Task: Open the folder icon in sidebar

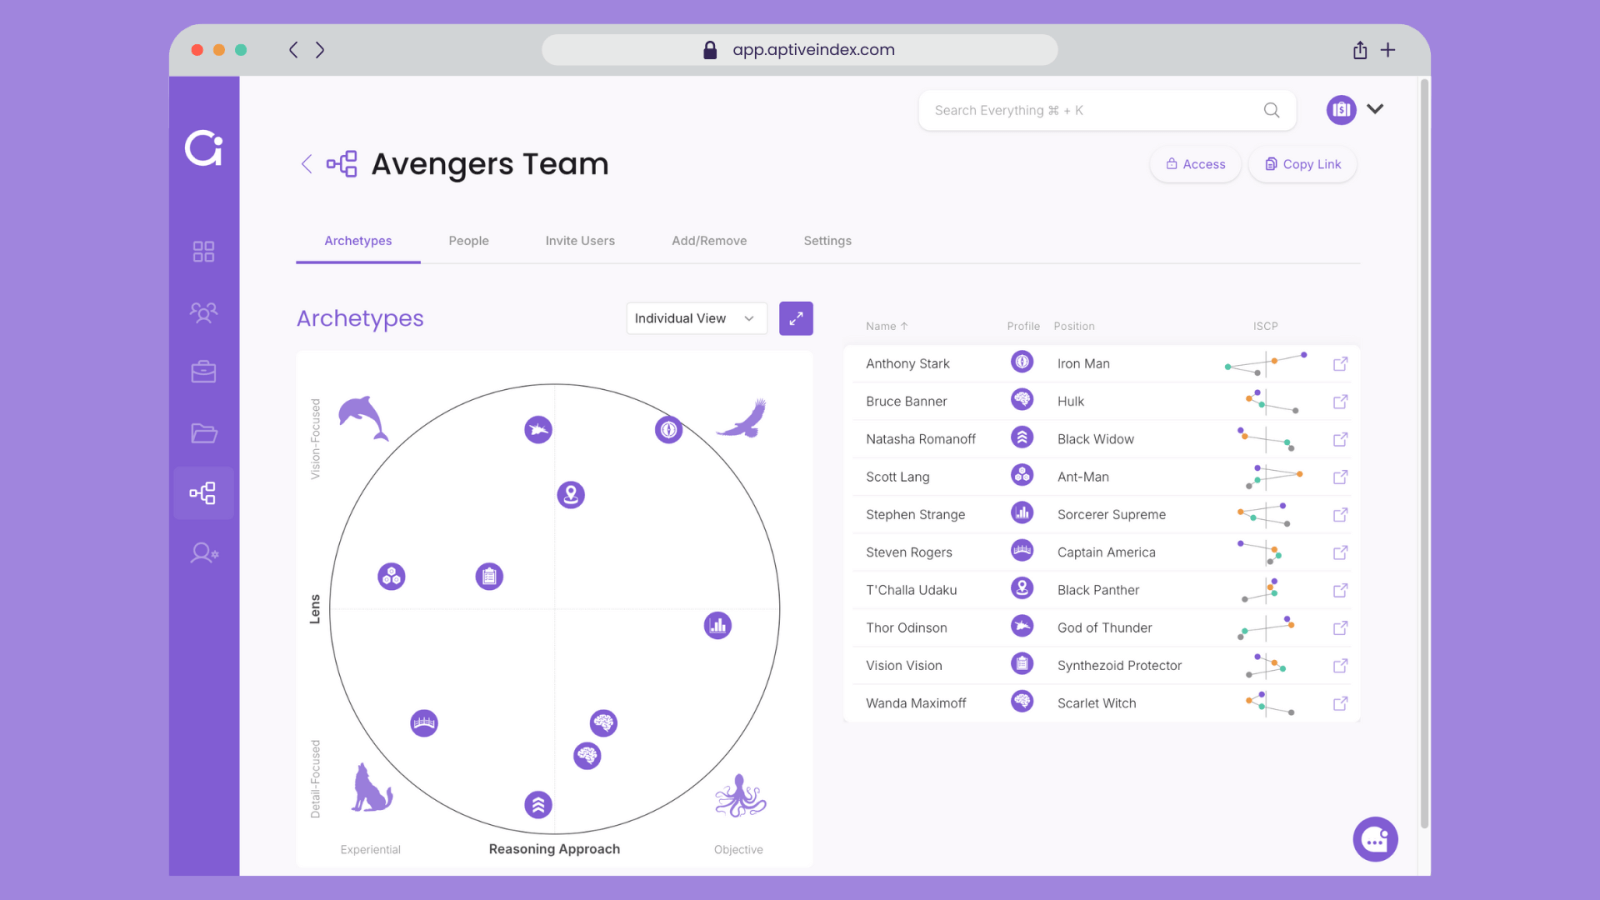Action: click(203, 433)
